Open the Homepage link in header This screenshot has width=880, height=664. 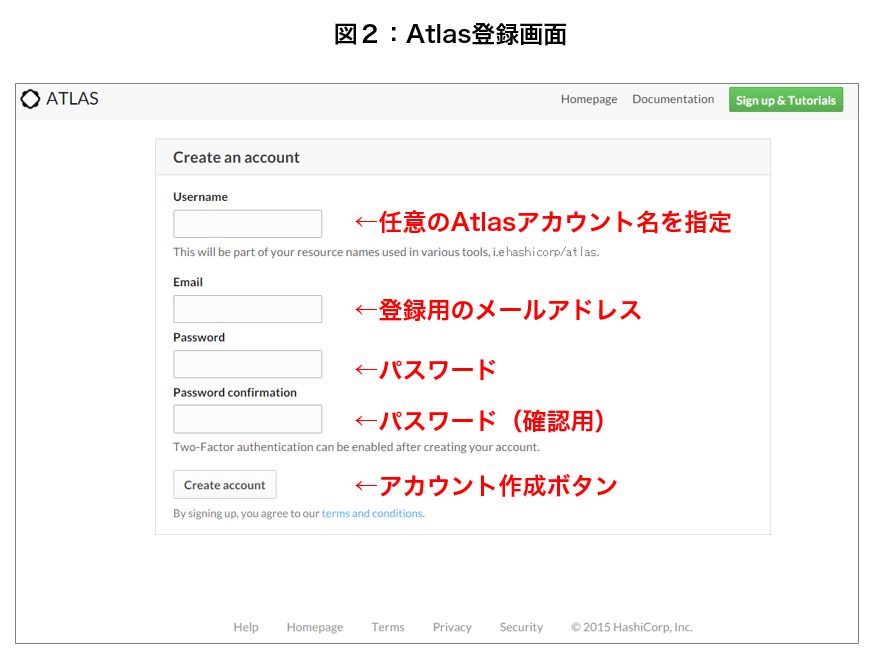[589, 99]
